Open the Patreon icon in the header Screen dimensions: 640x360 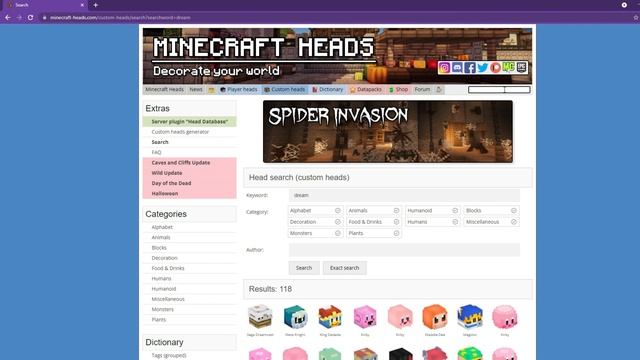pos(495,67)
